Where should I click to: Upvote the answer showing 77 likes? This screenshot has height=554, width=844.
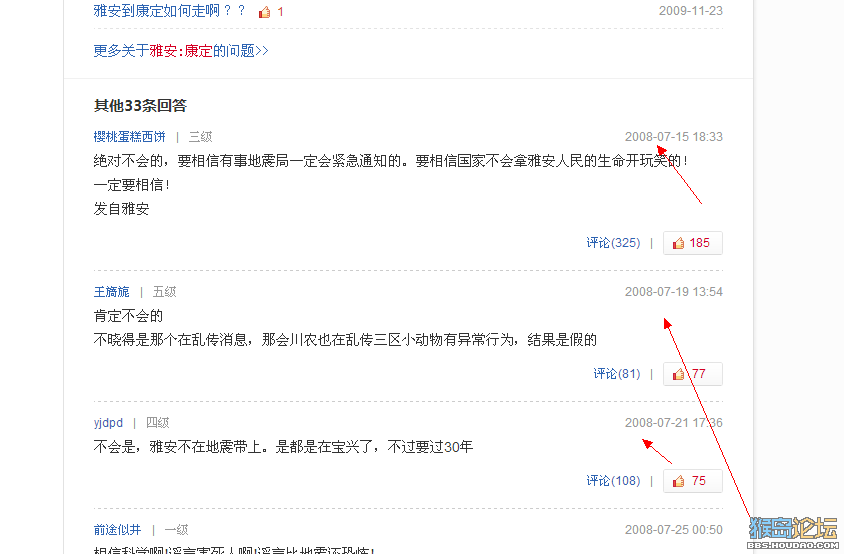click(x=693, y=374)
